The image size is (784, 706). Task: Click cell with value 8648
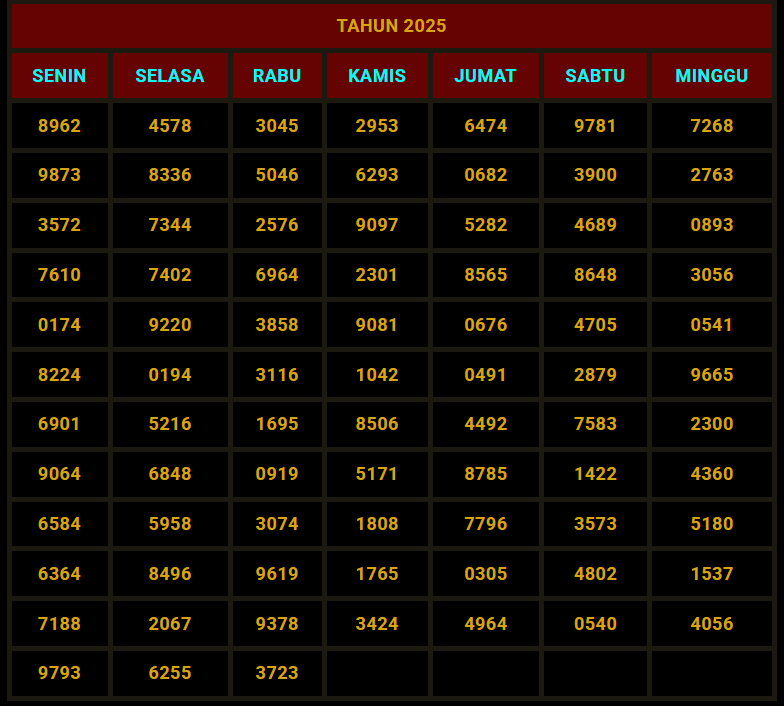[x=595, y=275]
